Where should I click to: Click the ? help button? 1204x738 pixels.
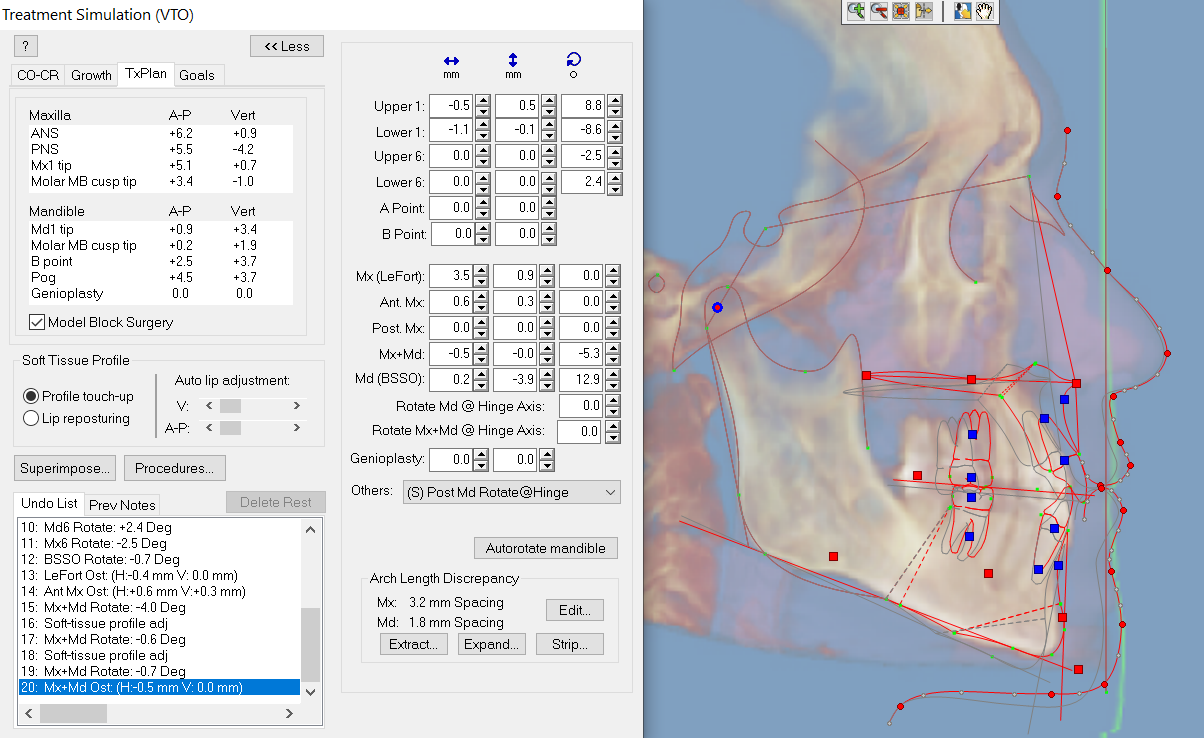tap(26, 46)
